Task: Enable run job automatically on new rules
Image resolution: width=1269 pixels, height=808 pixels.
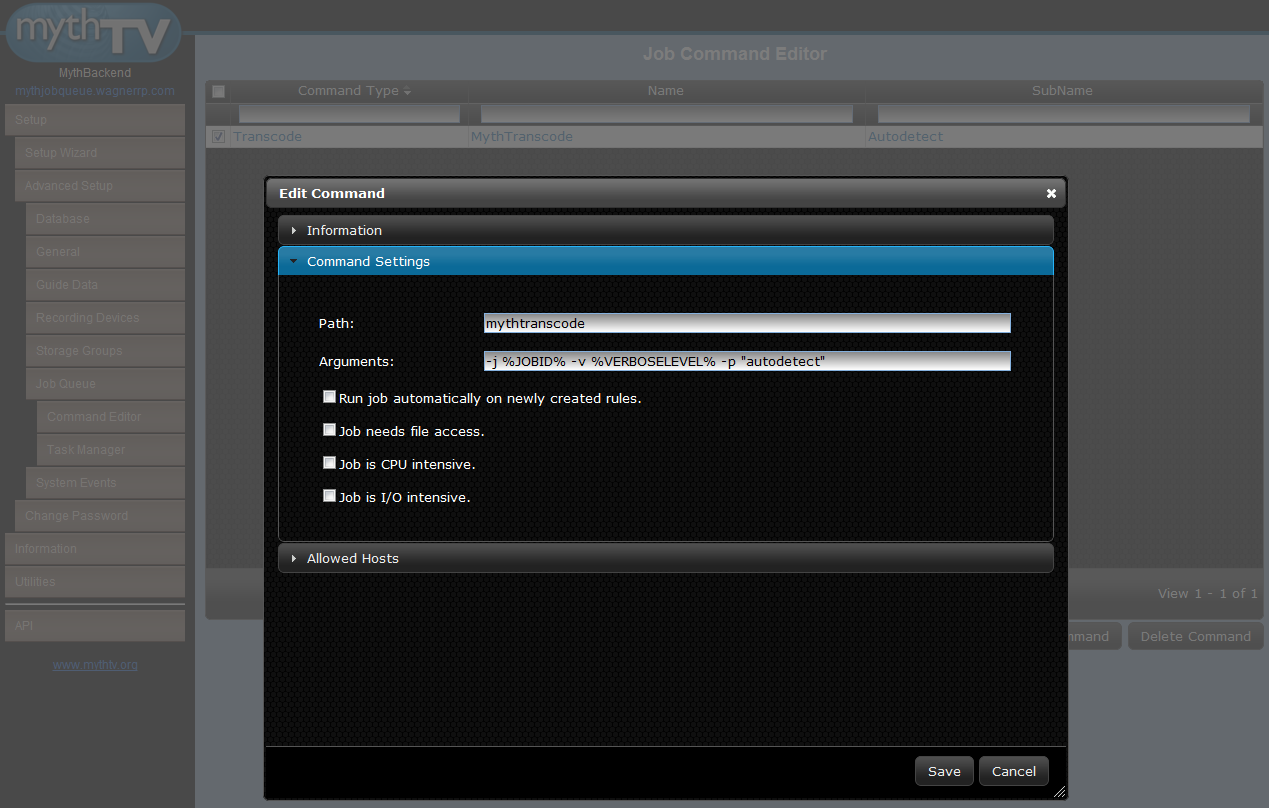Action: (x=329, y=397)
